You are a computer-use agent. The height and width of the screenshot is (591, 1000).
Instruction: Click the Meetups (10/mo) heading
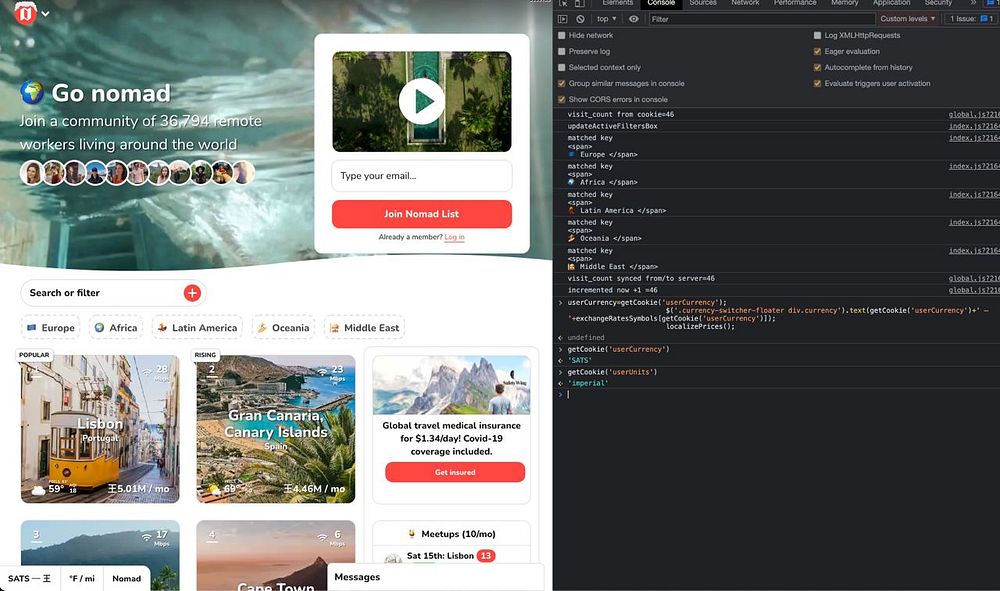[x=451, y=534]
